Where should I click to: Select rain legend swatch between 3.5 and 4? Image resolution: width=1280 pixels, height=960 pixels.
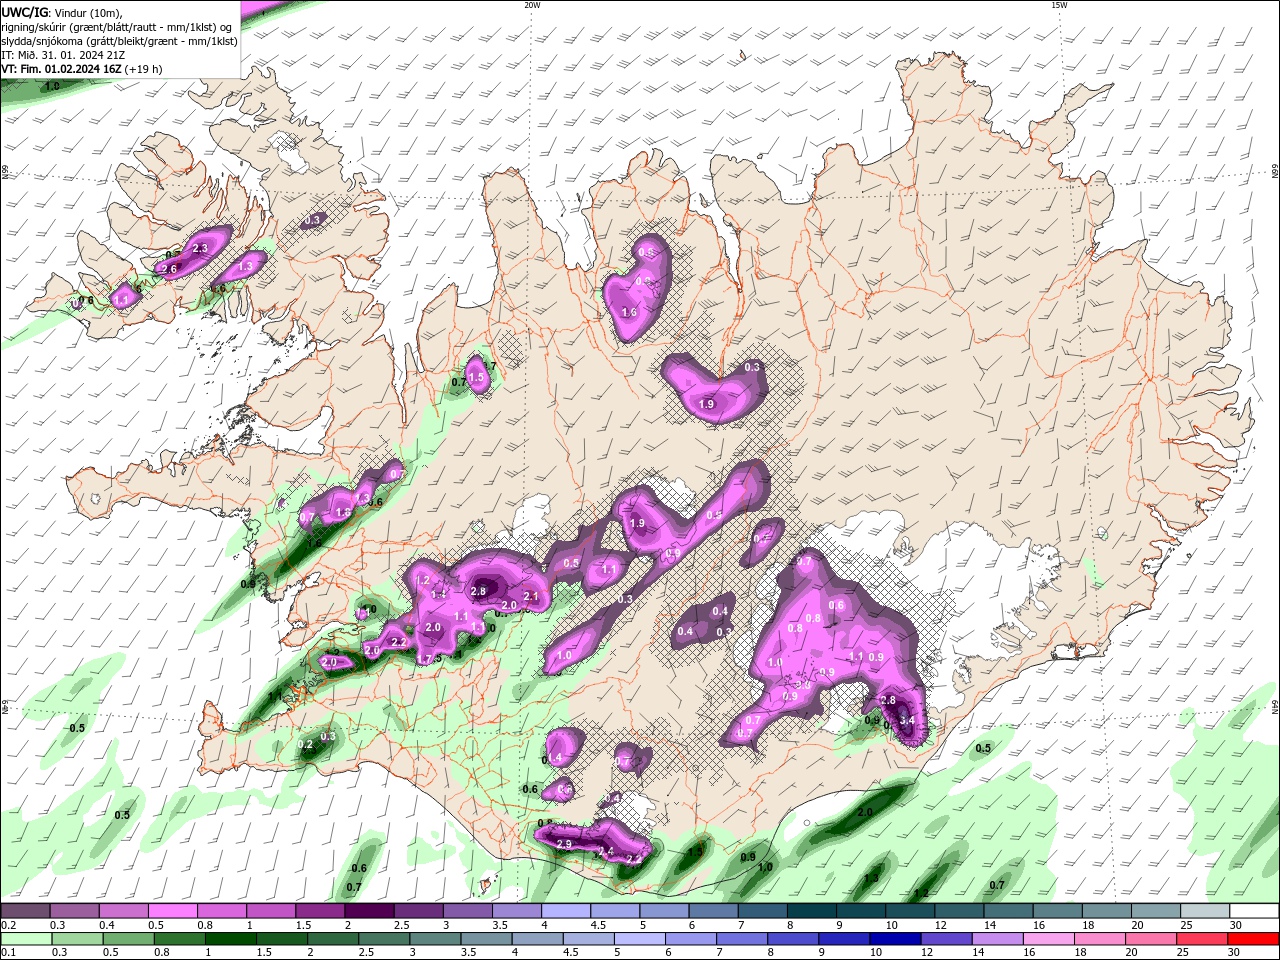(x=488, y=939)
